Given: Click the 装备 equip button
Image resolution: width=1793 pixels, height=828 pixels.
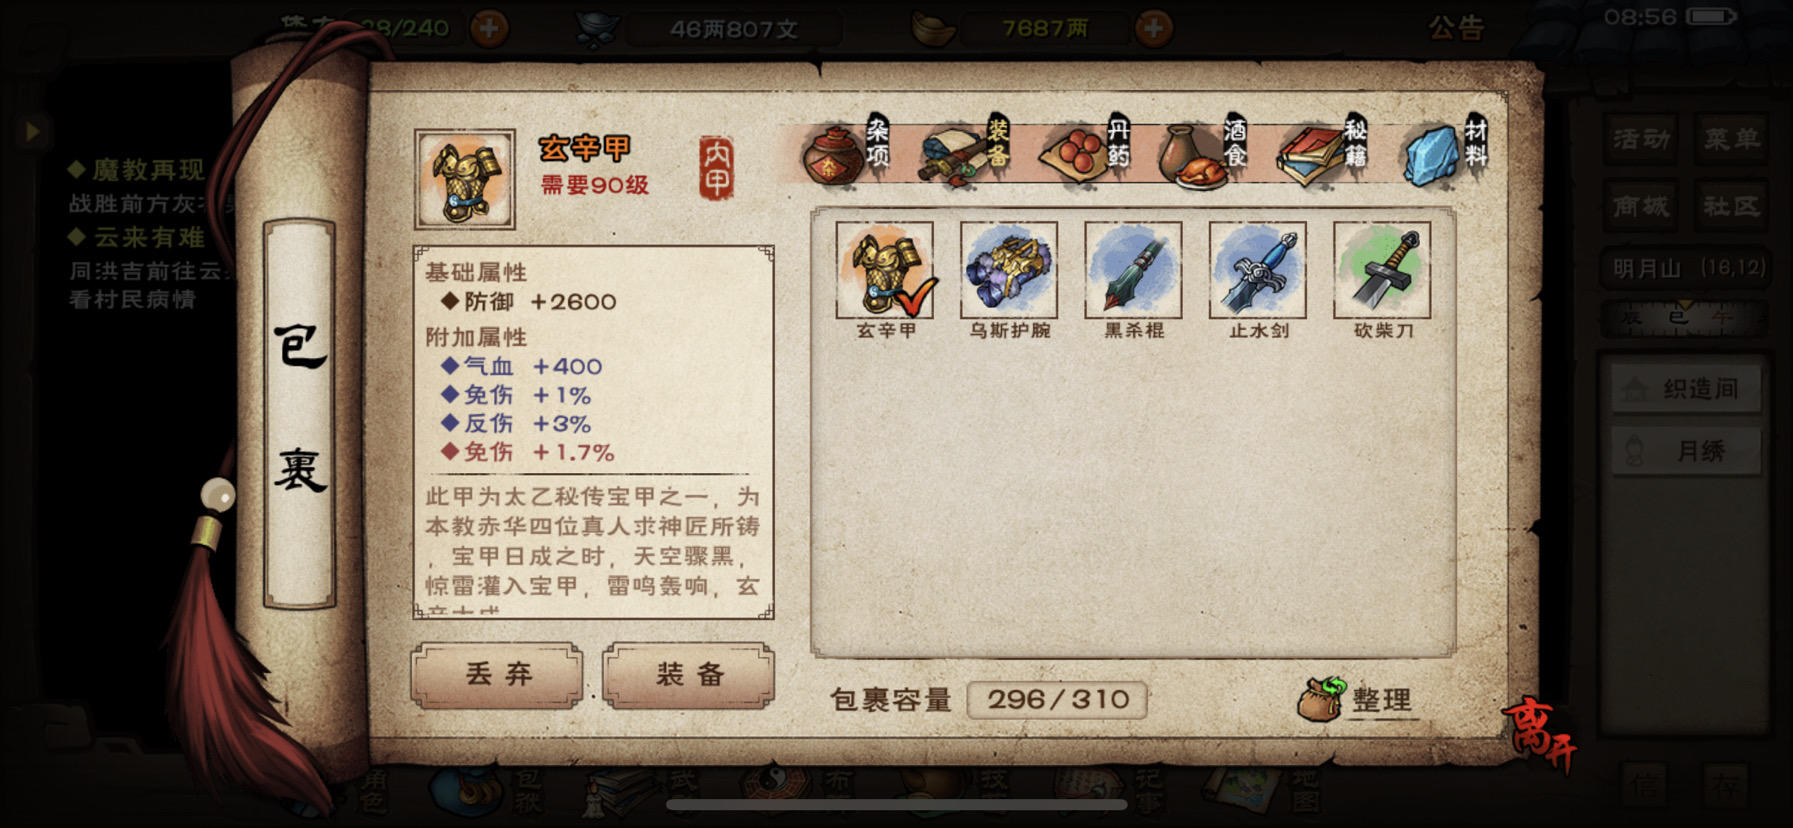Looking at the screenshot, I should click(689, 675).
